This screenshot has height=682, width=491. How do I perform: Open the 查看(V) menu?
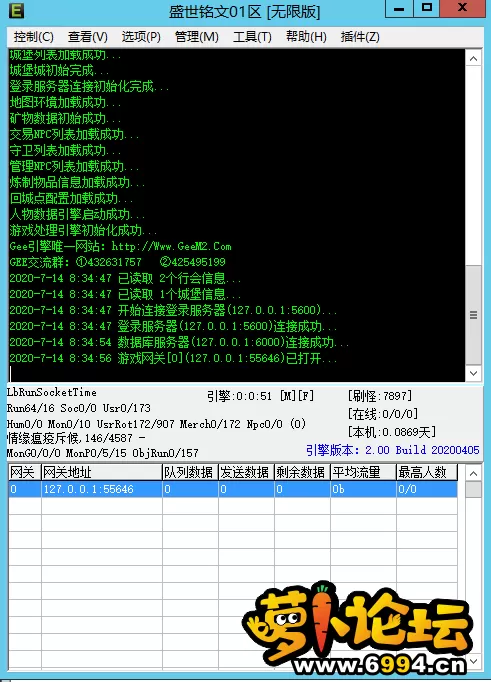(88, 37)
